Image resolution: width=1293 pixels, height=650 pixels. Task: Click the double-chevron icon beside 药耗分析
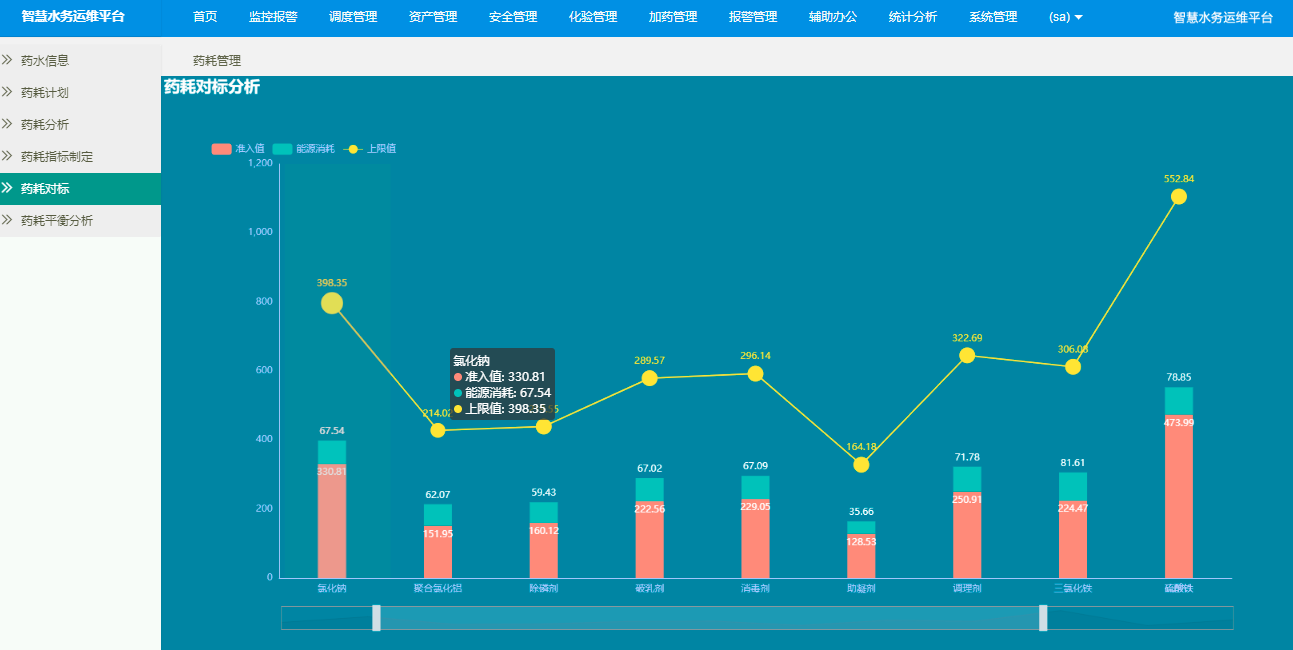click(8, 125)
